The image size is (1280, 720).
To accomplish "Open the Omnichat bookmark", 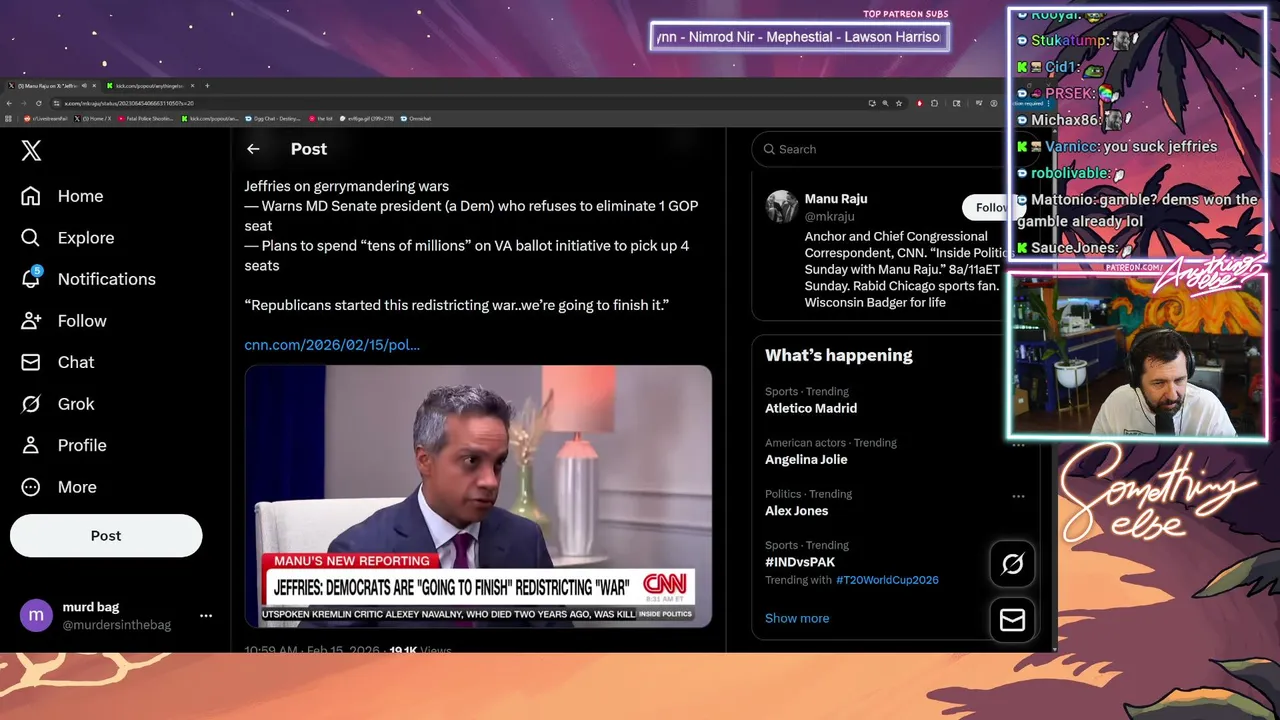I will pyautogui.click(x=415, y=118).
